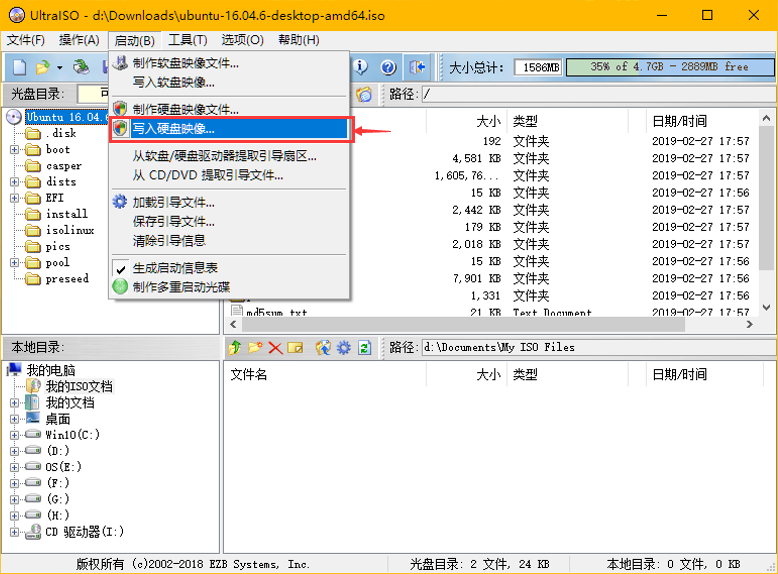
Task: Select the install folder in tree
Action: pyautogui.click(x=66, y=214)
